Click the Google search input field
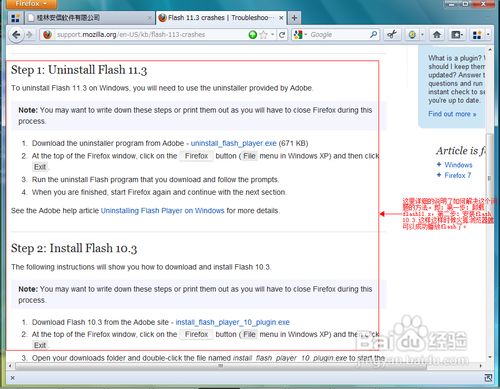The height and width of the screenshot is (389, 500). [x=339, y=35]
